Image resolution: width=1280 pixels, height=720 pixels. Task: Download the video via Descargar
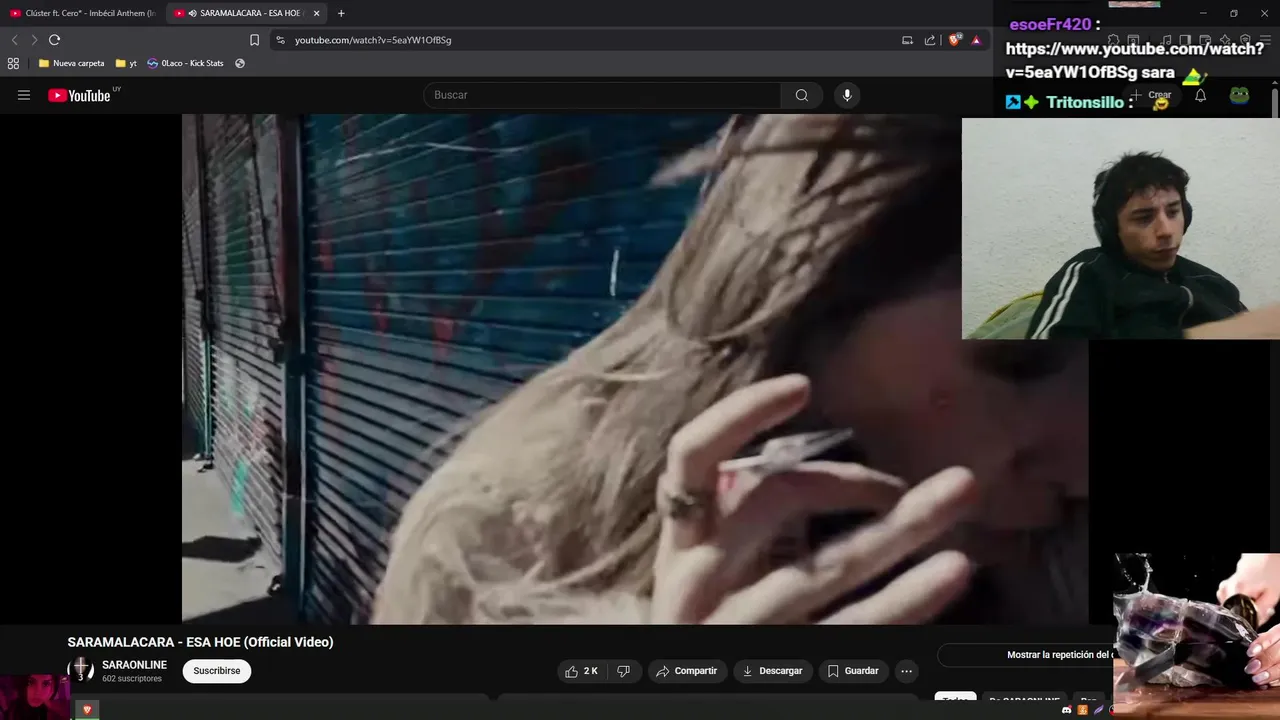(772, 671)
